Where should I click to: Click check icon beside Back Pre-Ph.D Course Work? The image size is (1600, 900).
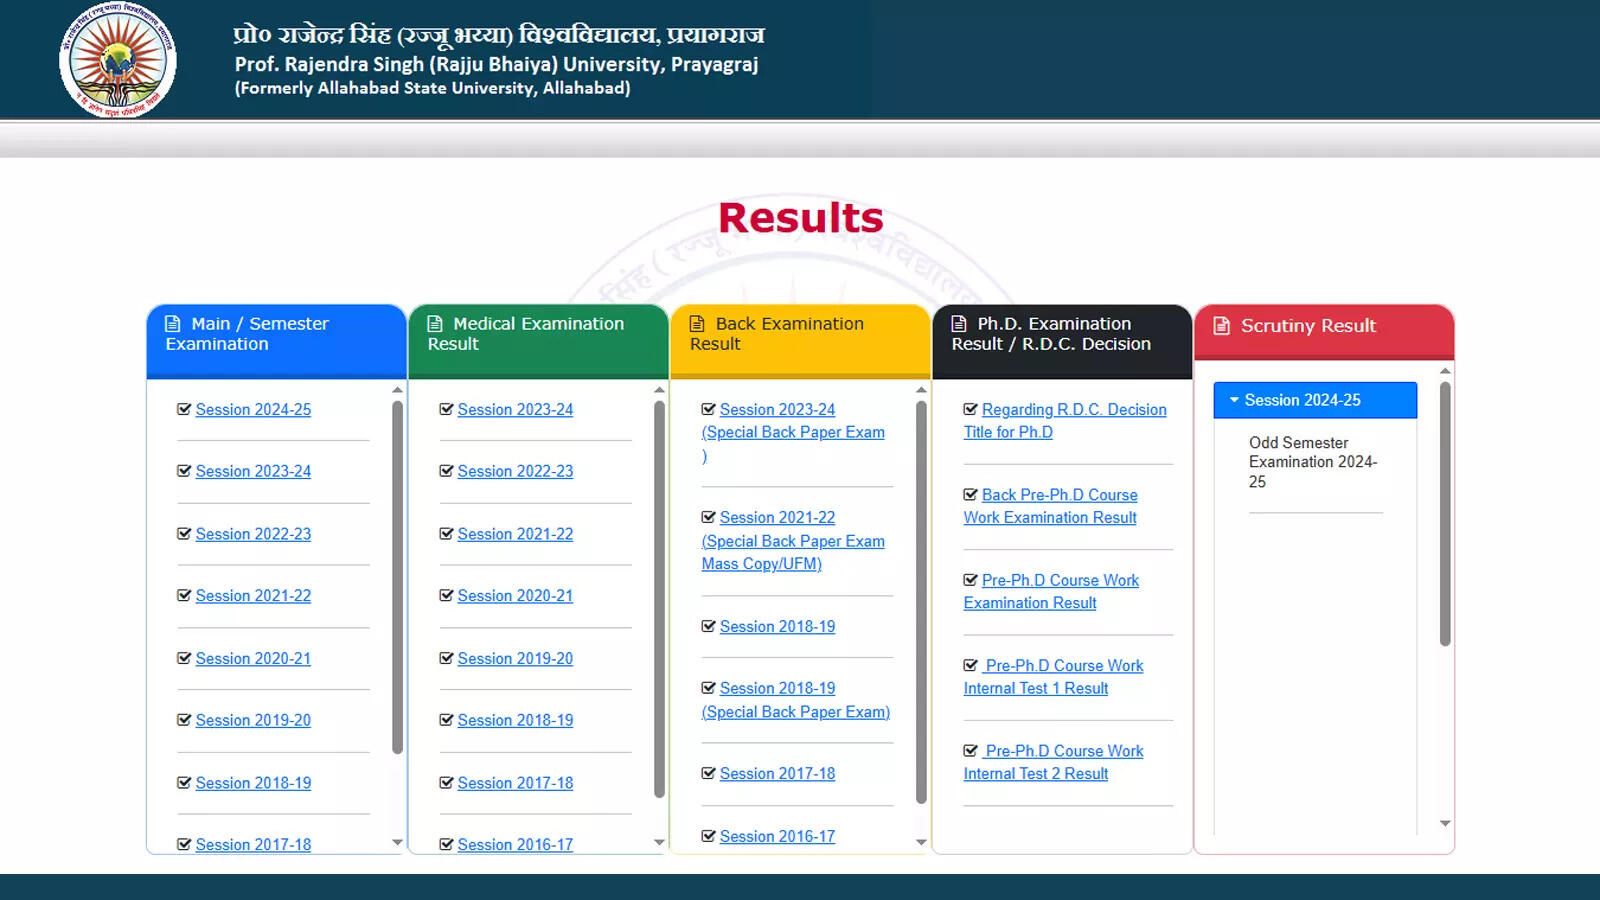[970, 494]
